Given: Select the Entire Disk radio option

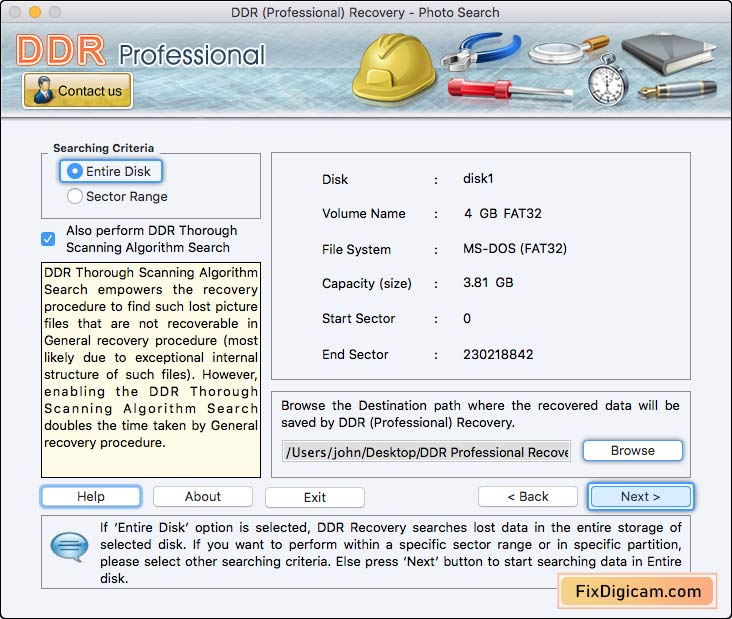Looking at the screenshot, I should [111, 171].
